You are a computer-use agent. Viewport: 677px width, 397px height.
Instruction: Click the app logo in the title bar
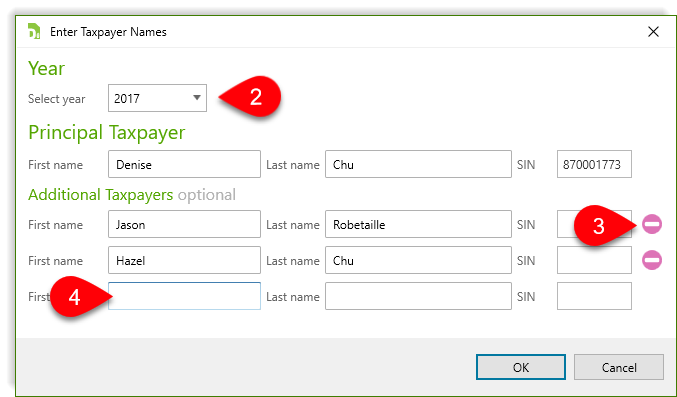(34, 32)
